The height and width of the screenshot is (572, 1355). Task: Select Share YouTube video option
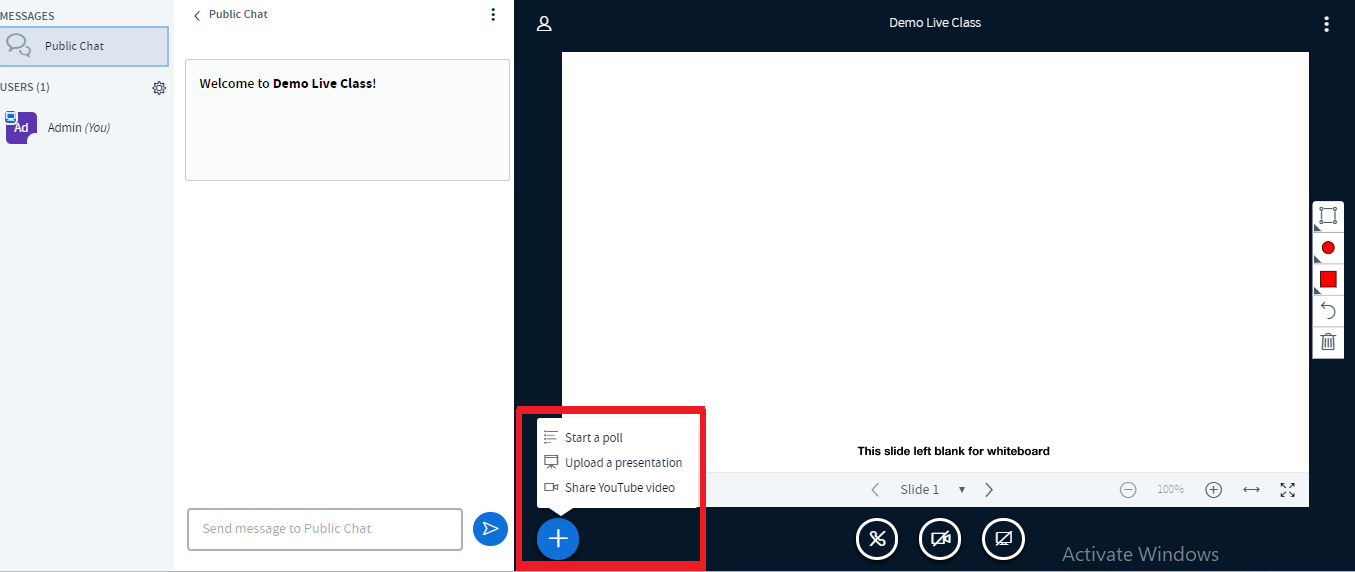(x=619, y=488)
